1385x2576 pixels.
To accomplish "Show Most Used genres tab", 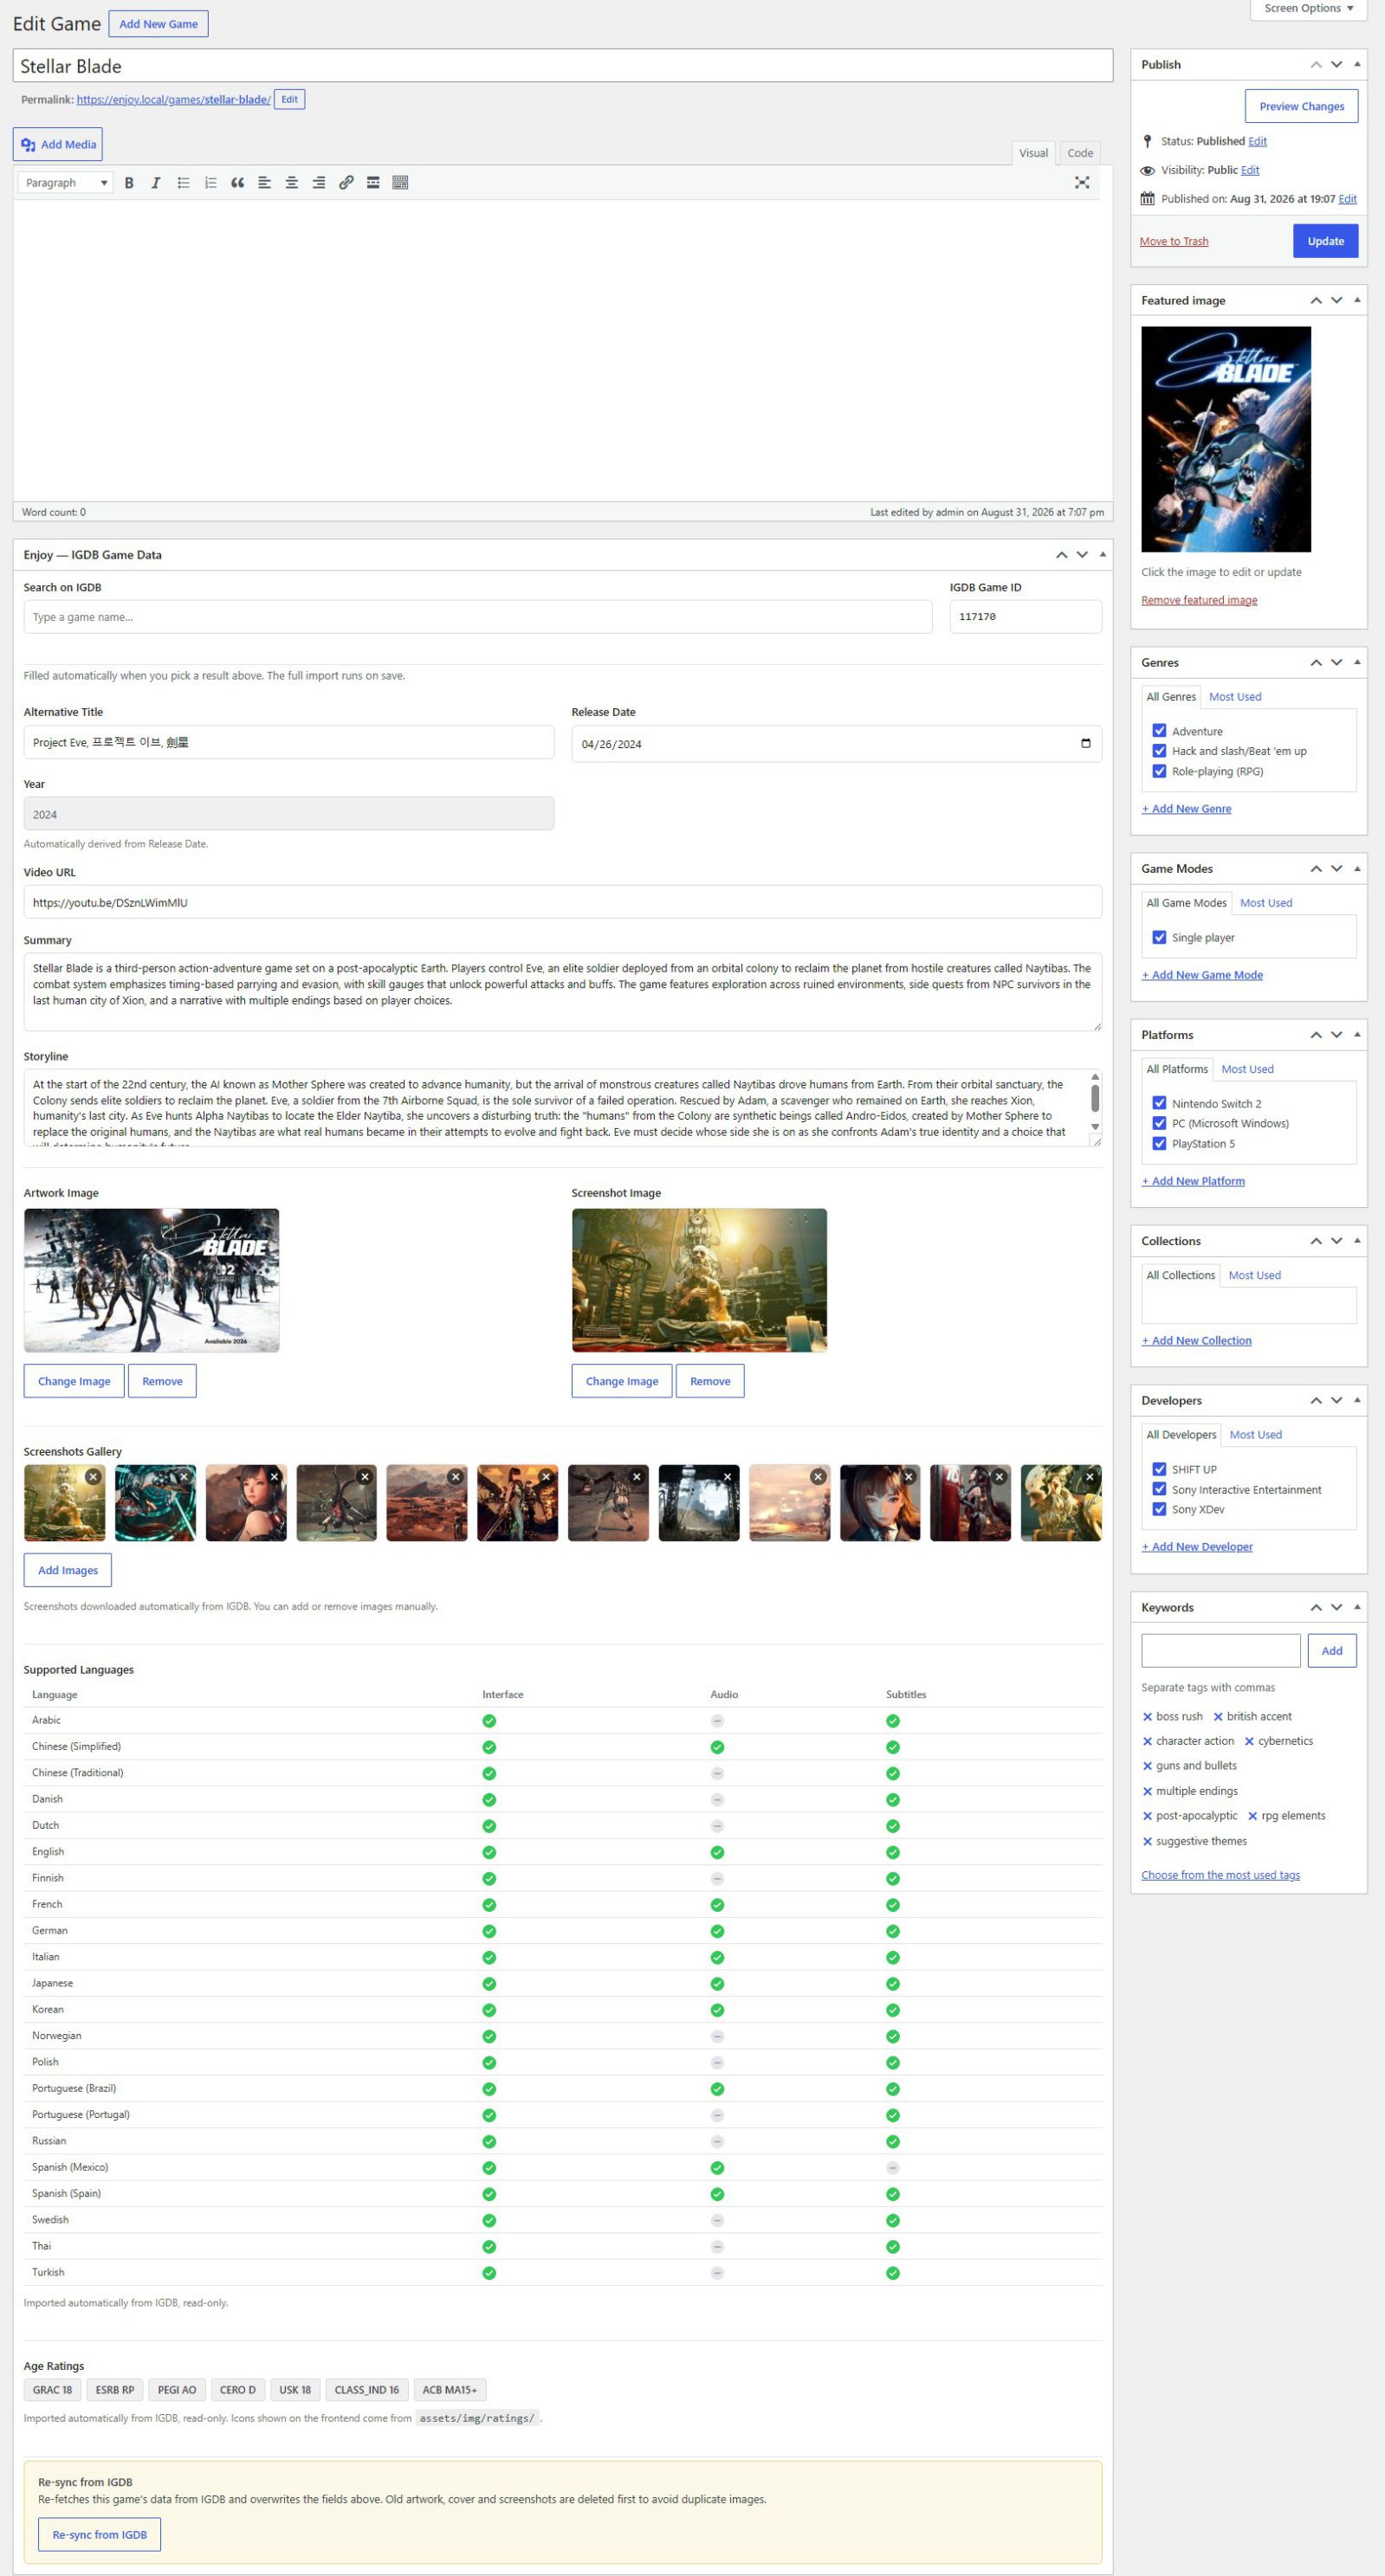I will [1235, 697].
